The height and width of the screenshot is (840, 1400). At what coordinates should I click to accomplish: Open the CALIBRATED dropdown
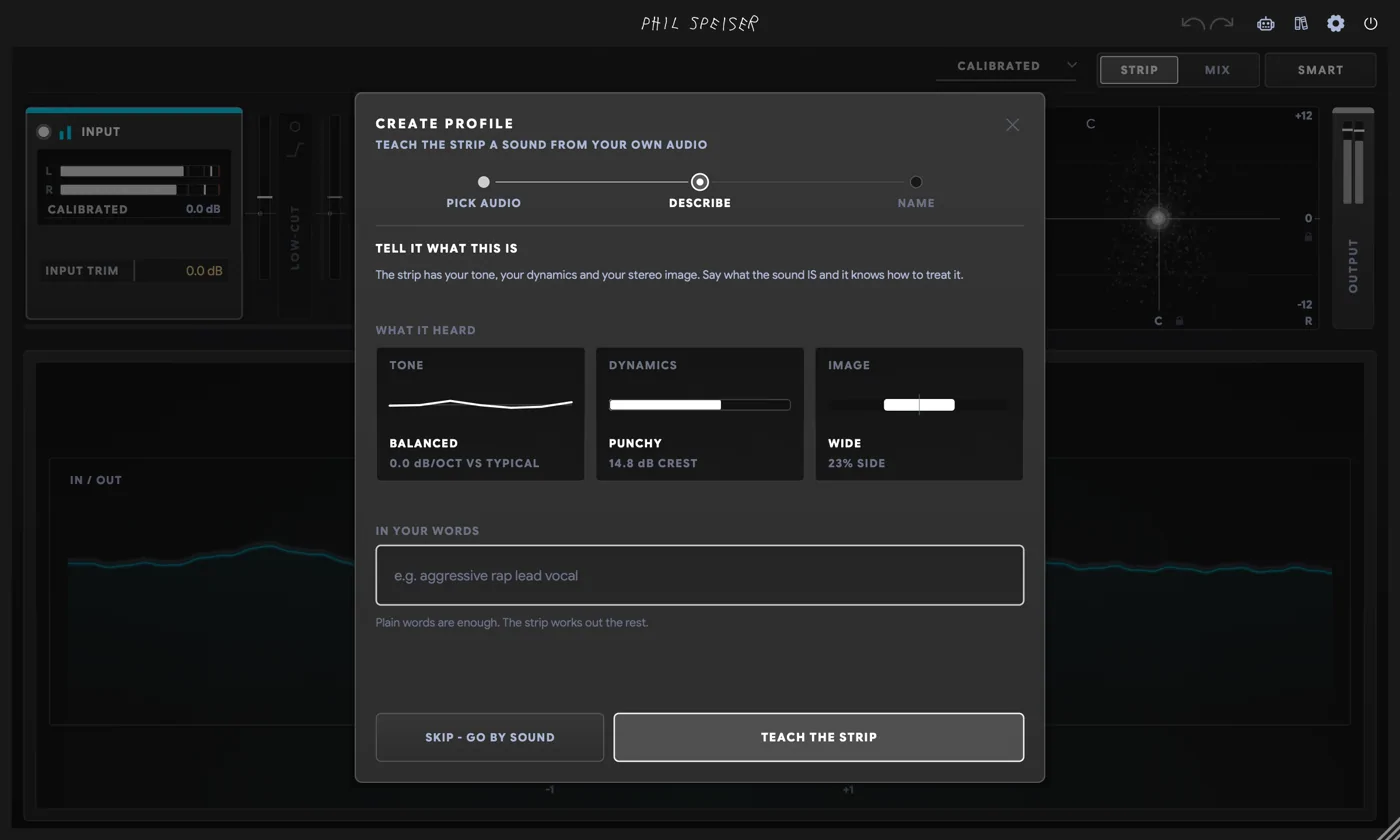pyautogui.click(x=1008, y=66)
